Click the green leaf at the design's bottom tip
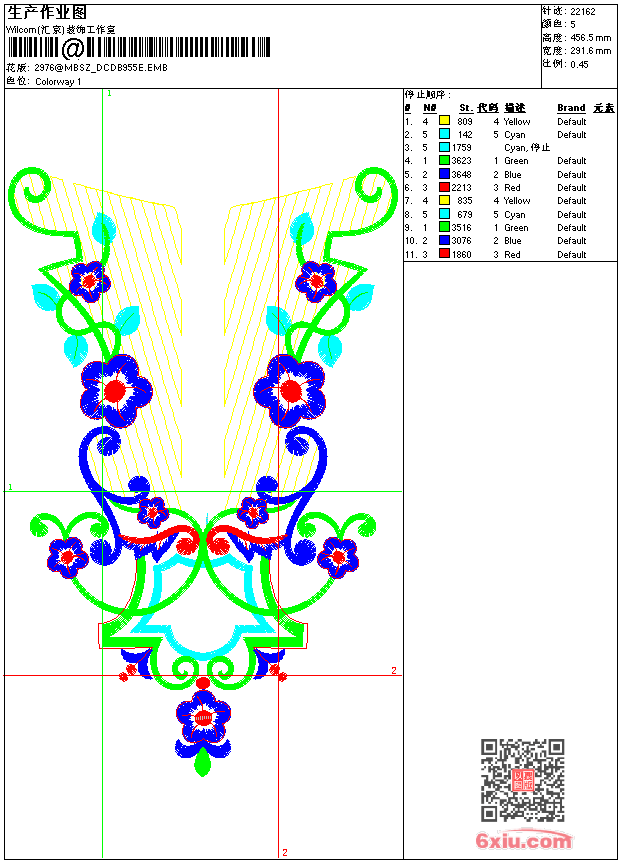This screenshot has height=860, width=620. (203, 764)
